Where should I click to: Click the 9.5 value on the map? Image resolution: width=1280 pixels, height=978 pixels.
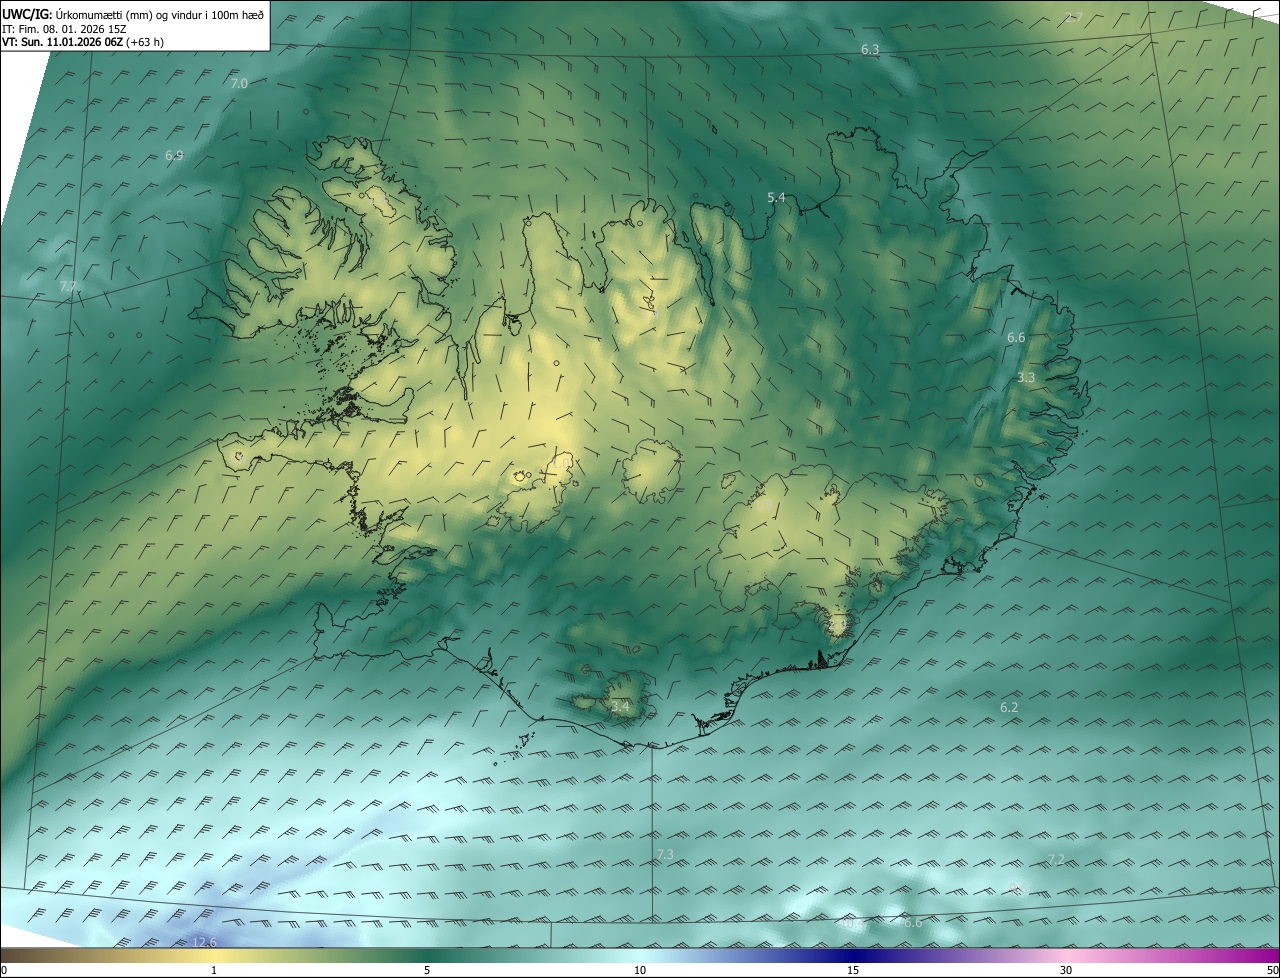1019,889
